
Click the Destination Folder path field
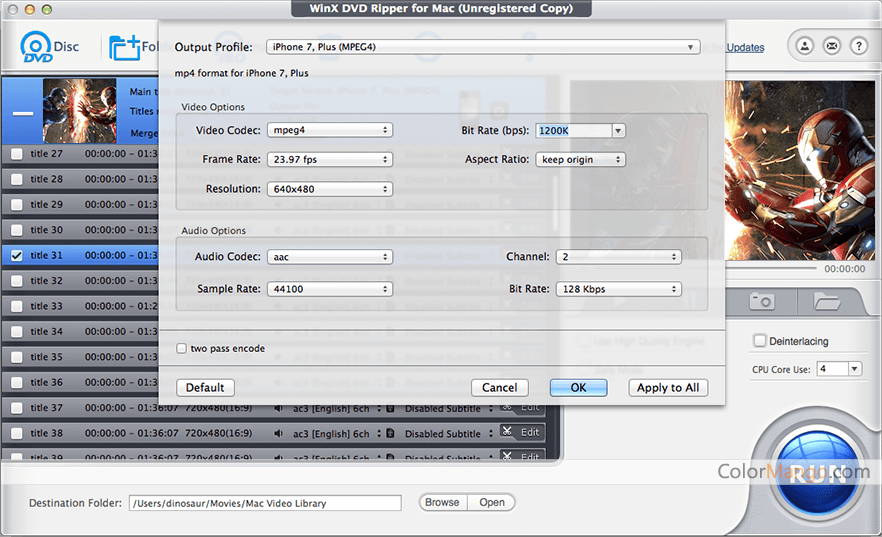[x=264, y=503]
